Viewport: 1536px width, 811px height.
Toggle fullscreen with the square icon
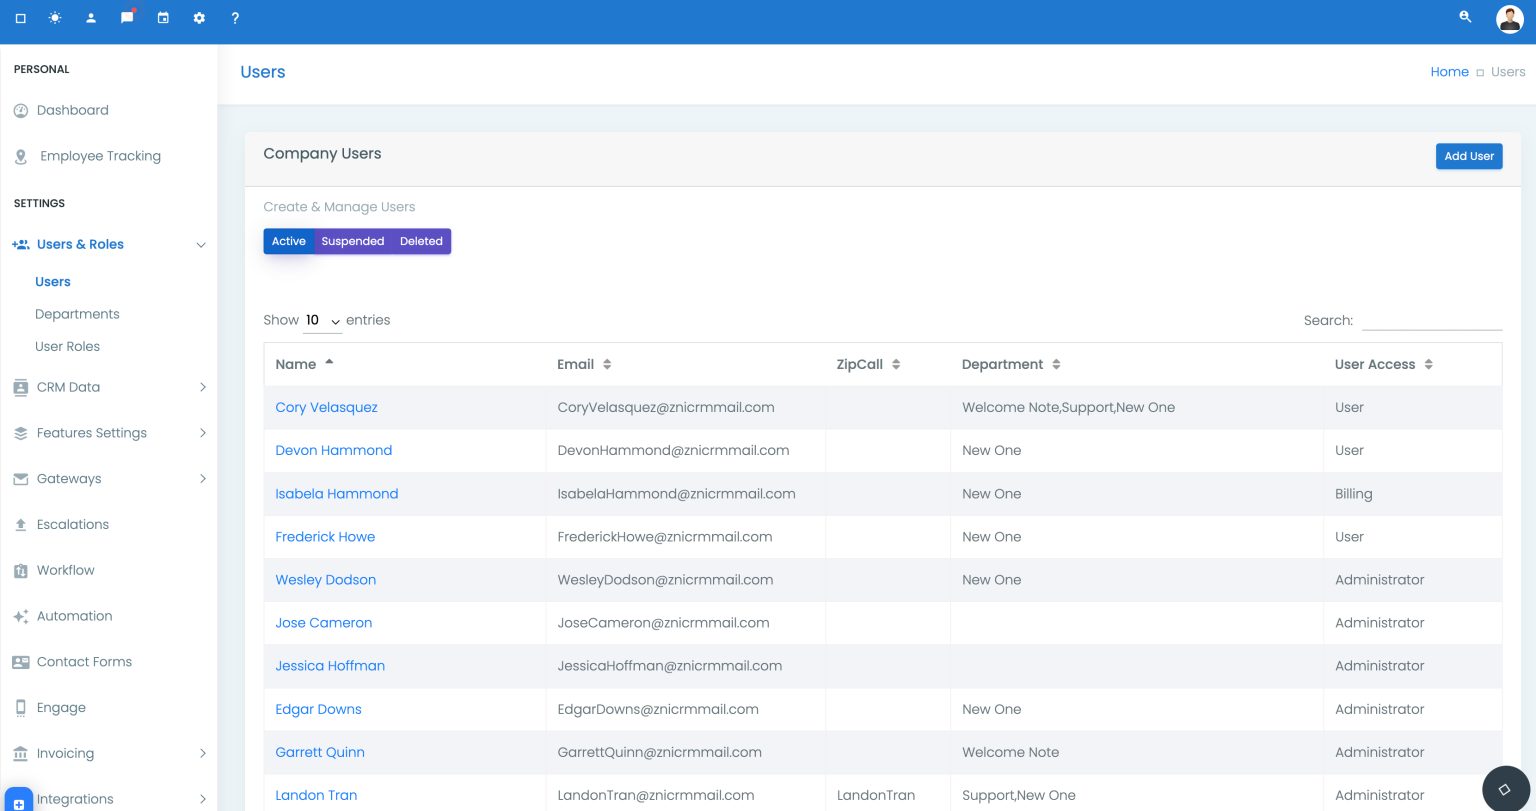20,17
